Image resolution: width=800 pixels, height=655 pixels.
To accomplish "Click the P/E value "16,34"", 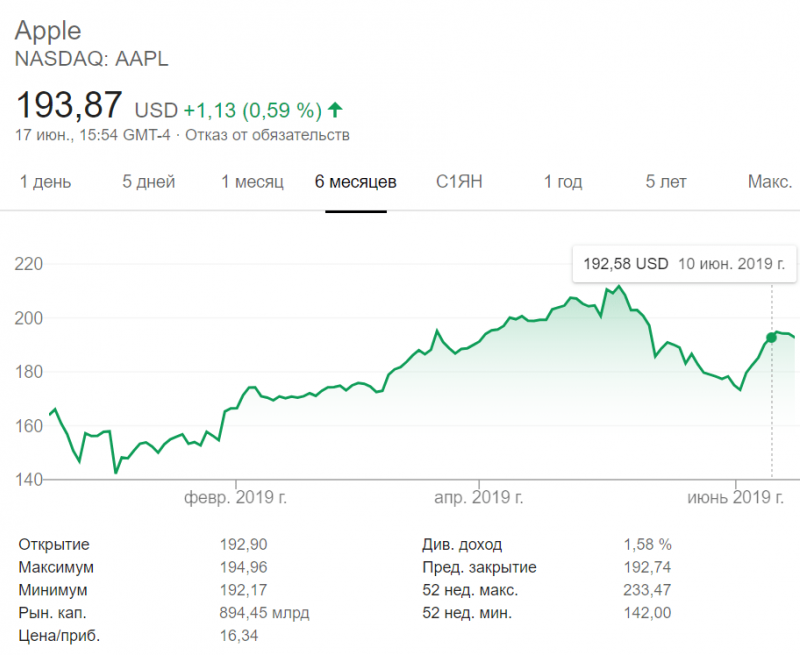I will coord(239,636).
